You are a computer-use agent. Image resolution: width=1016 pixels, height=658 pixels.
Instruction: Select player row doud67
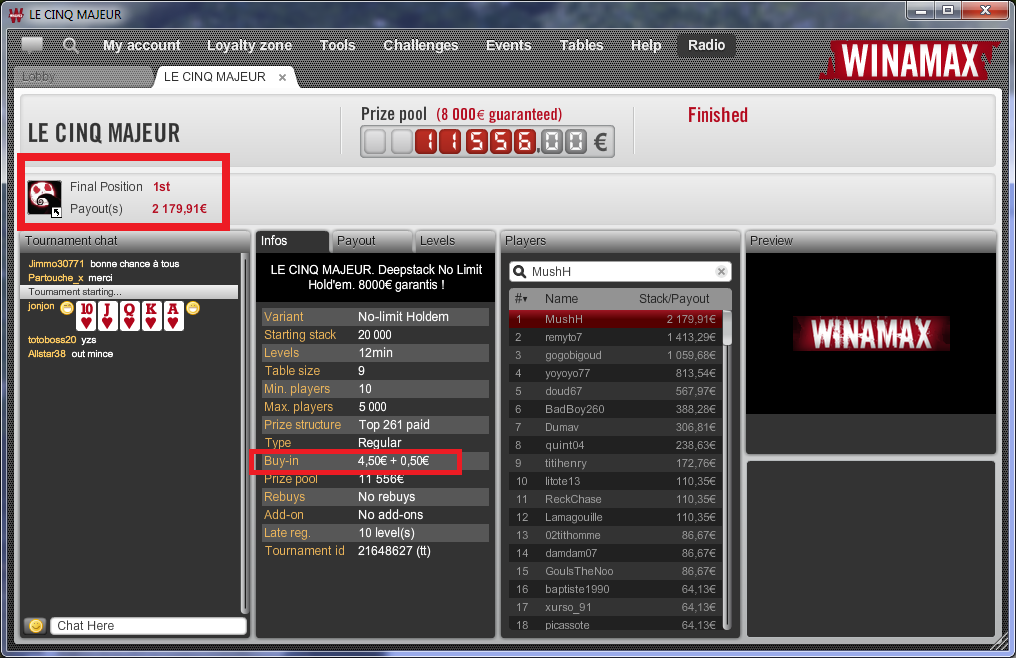tap(616, 392)
